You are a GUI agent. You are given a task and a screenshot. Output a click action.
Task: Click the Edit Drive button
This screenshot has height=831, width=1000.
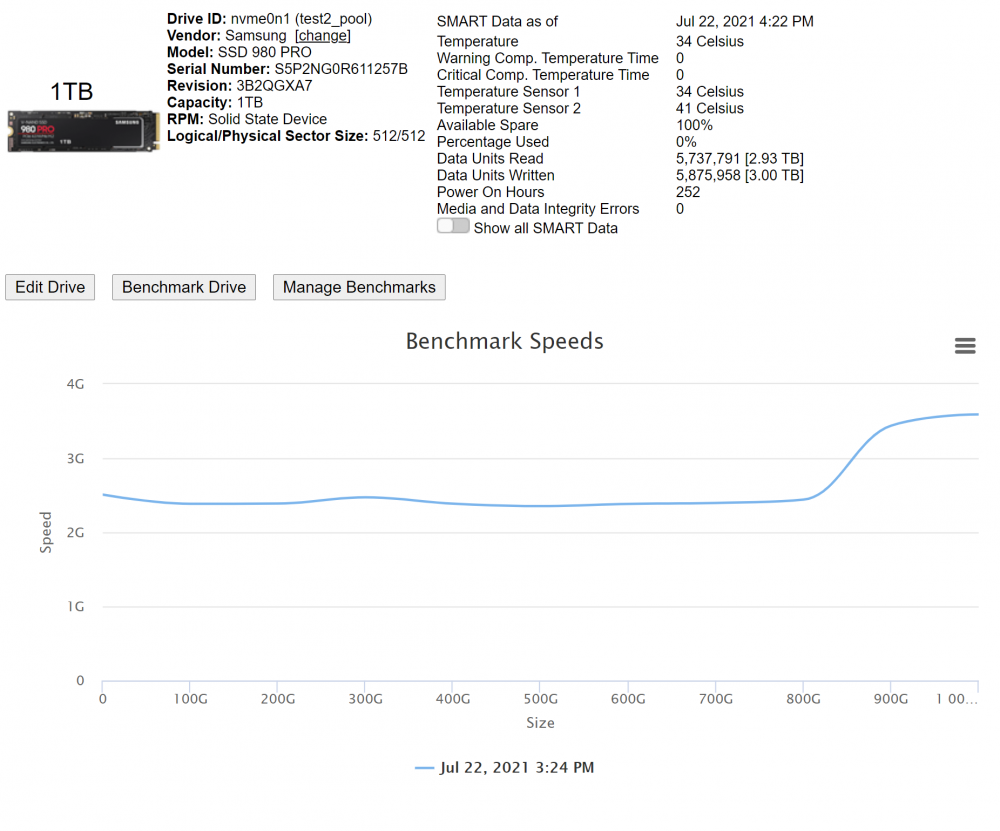tap(50, 287)
